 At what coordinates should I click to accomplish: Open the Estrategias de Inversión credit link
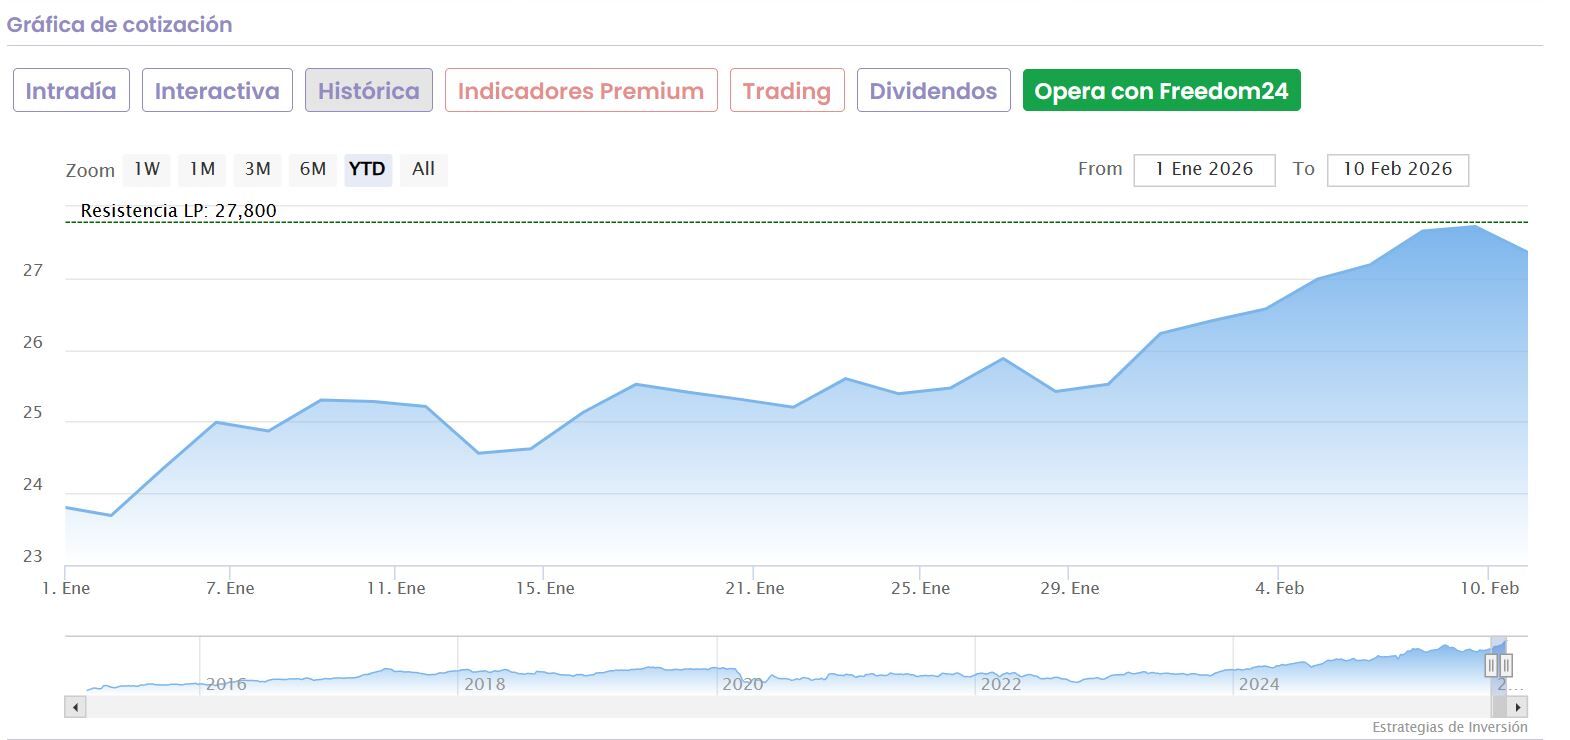(x=1449, y=727)
